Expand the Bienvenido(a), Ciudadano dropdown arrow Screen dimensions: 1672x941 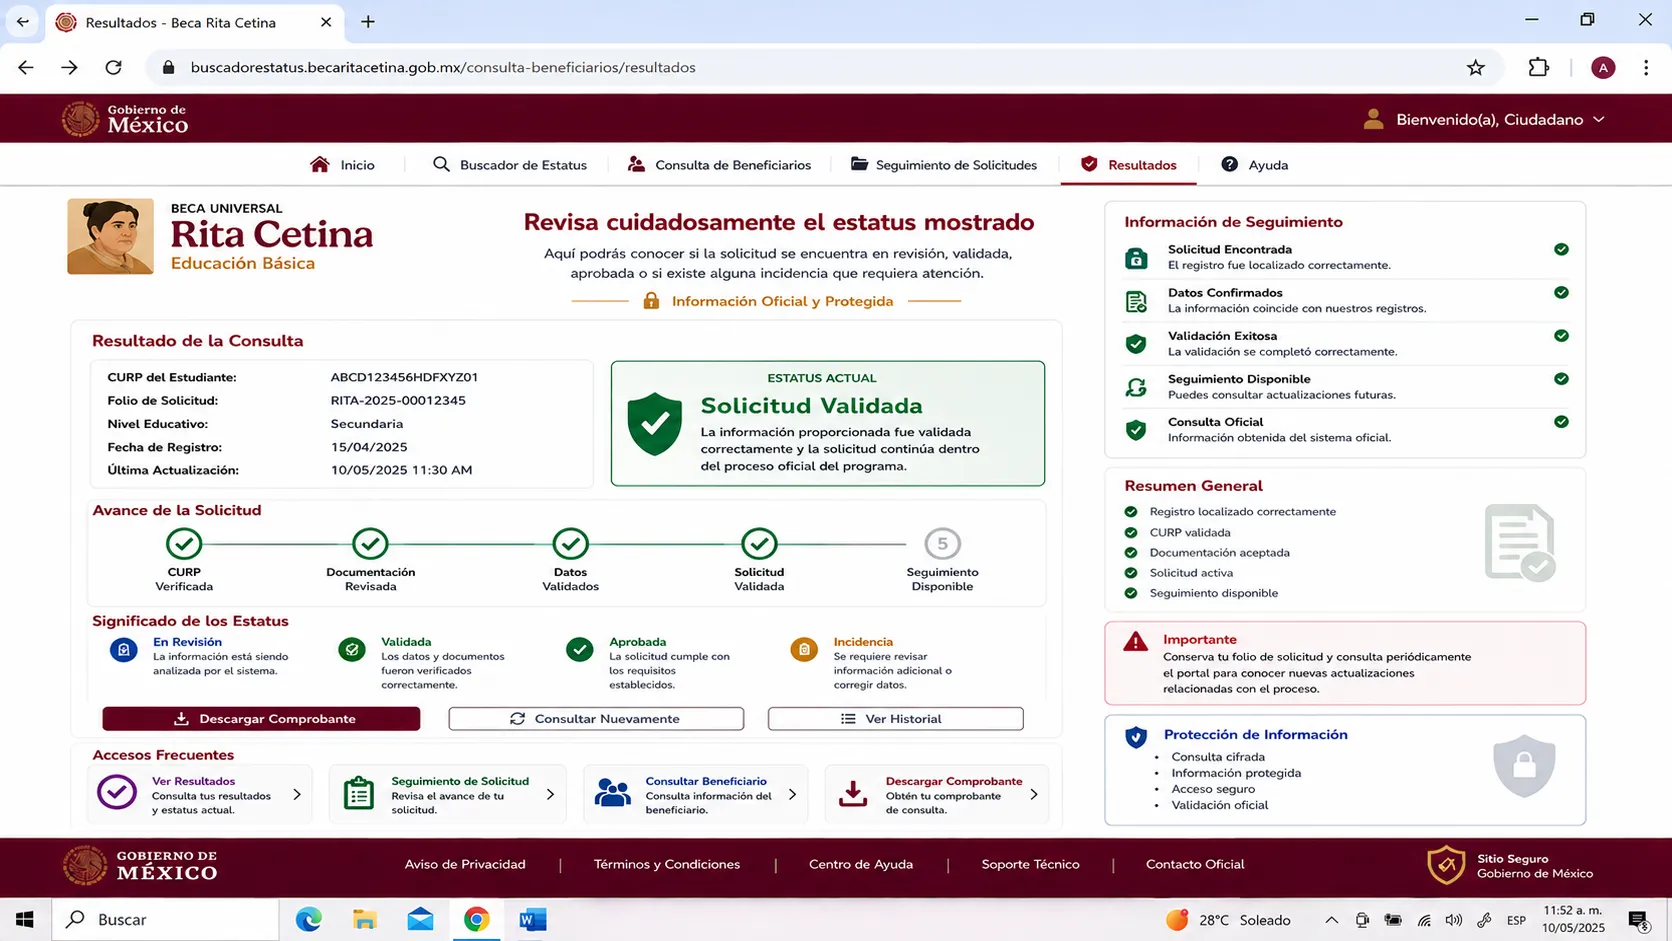coord(1599,119)
